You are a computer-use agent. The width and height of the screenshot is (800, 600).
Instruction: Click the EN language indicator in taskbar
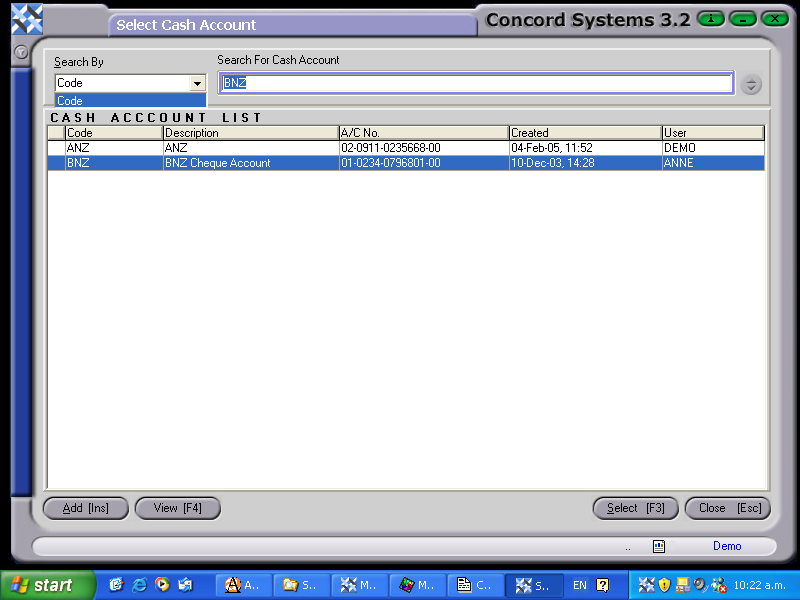(580, 584)
